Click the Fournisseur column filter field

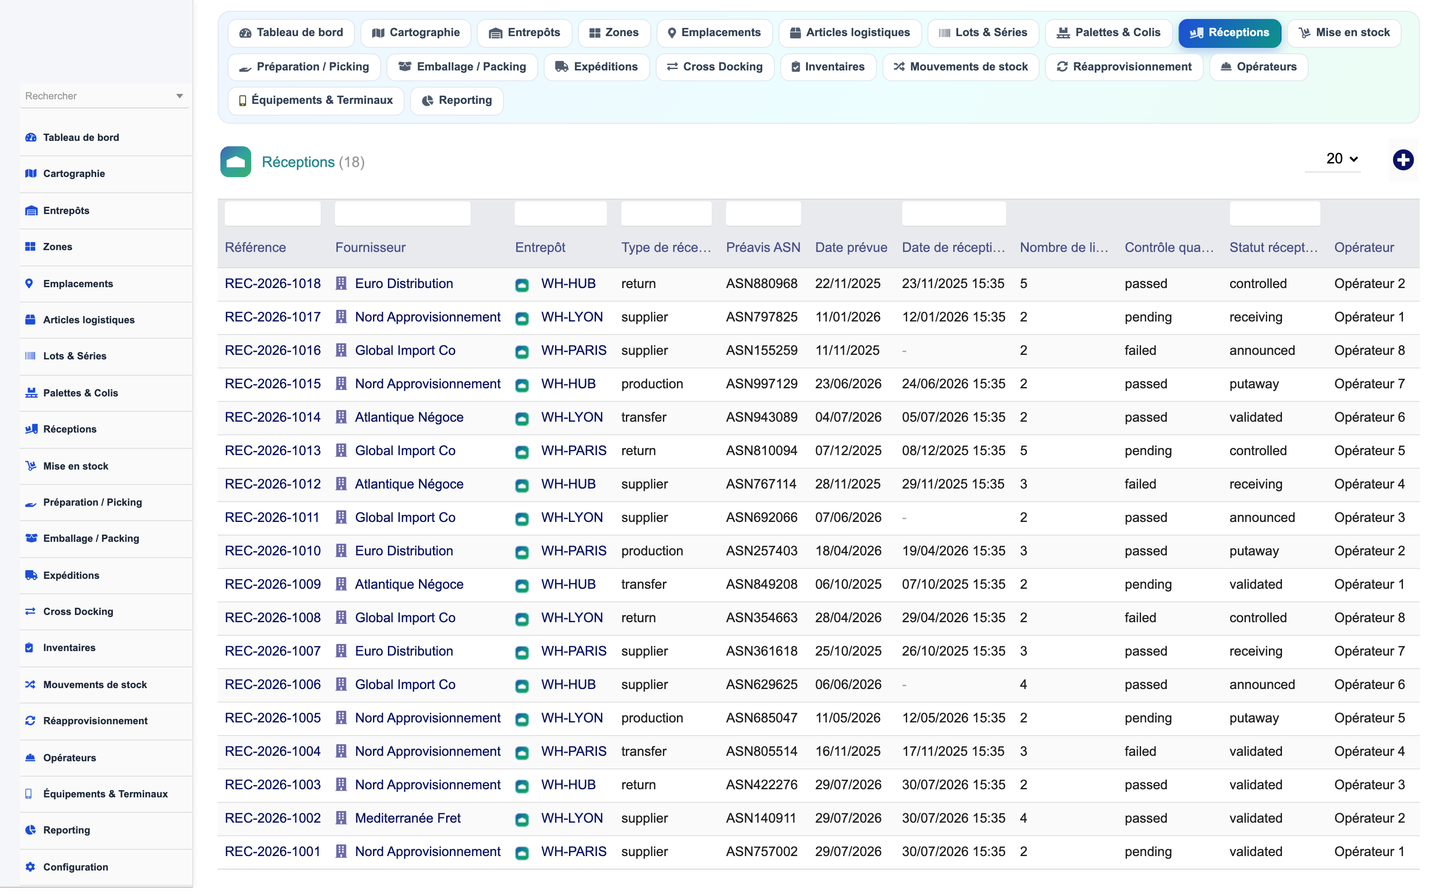tap(402, 213)
